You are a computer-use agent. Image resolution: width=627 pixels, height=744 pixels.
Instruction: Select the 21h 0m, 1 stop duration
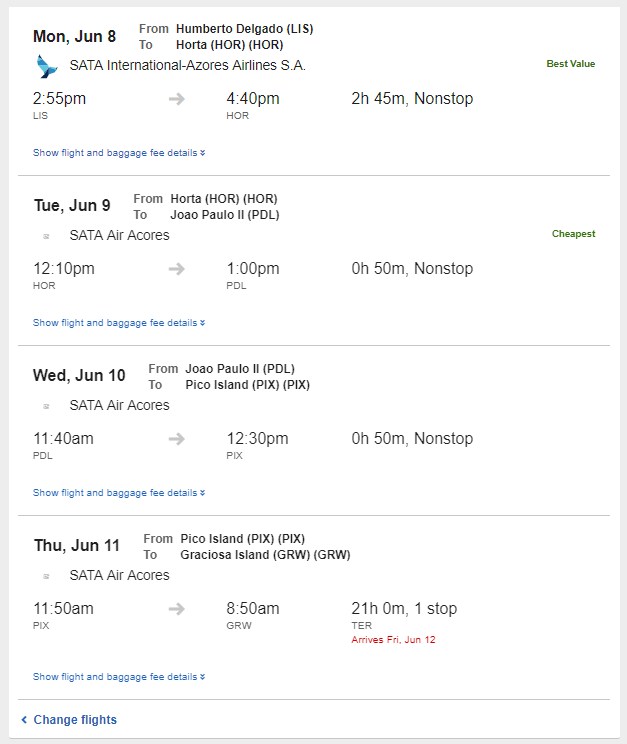tap(404, 608)
